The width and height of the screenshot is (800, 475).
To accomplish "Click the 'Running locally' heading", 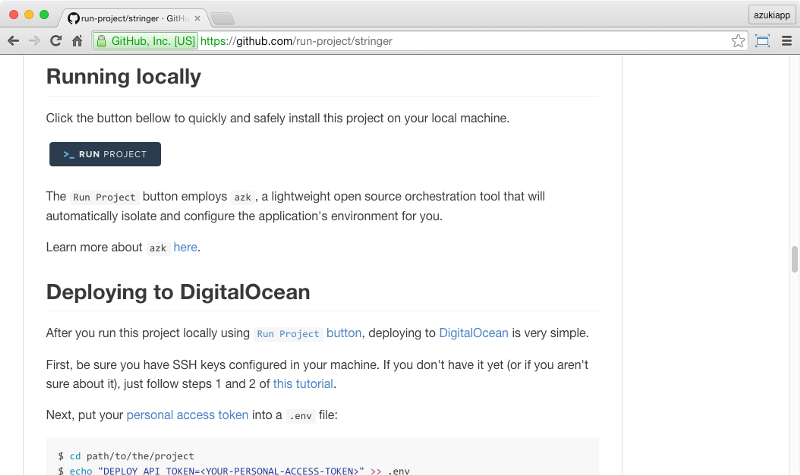I will coord(123,77).
